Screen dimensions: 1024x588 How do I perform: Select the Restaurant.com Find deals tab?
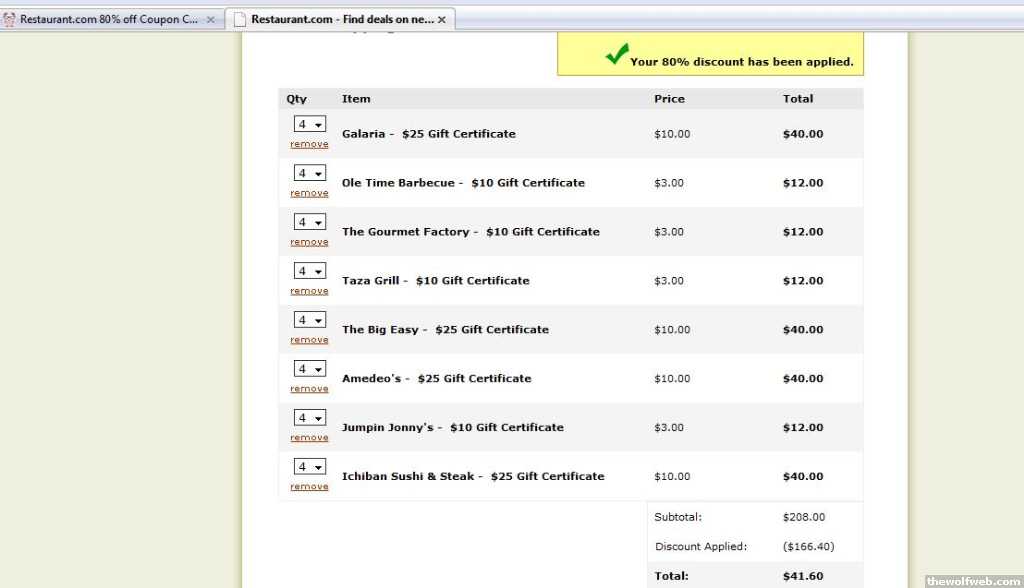pyautogui.click(x=340, y=19)
